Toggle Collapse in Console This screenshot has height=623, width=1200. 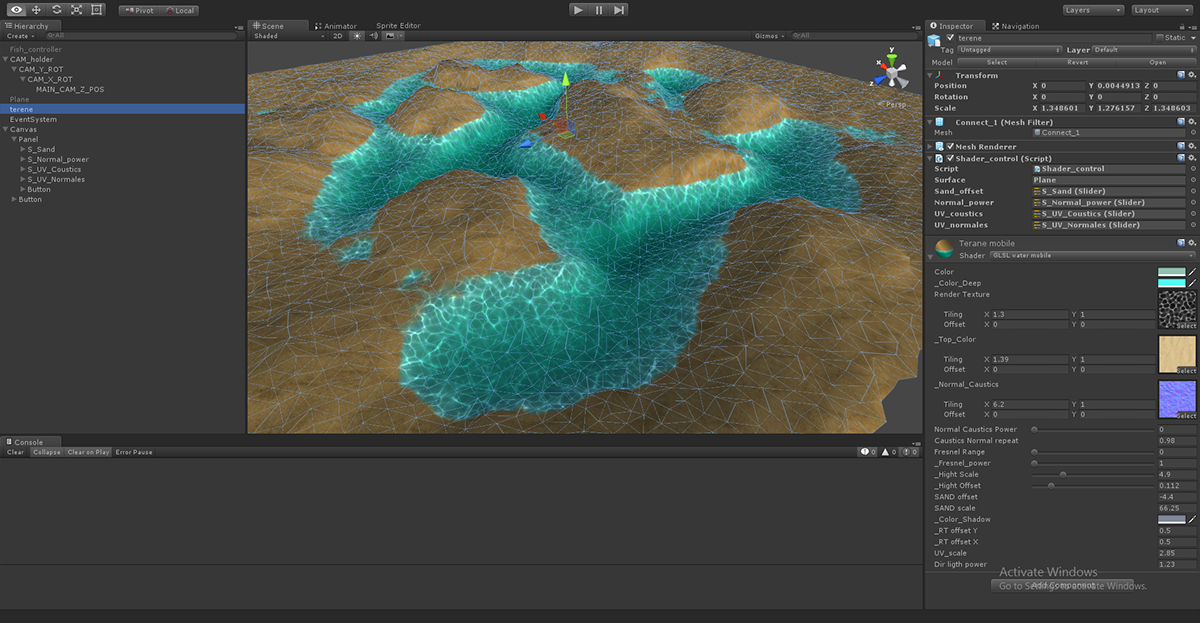46,452
